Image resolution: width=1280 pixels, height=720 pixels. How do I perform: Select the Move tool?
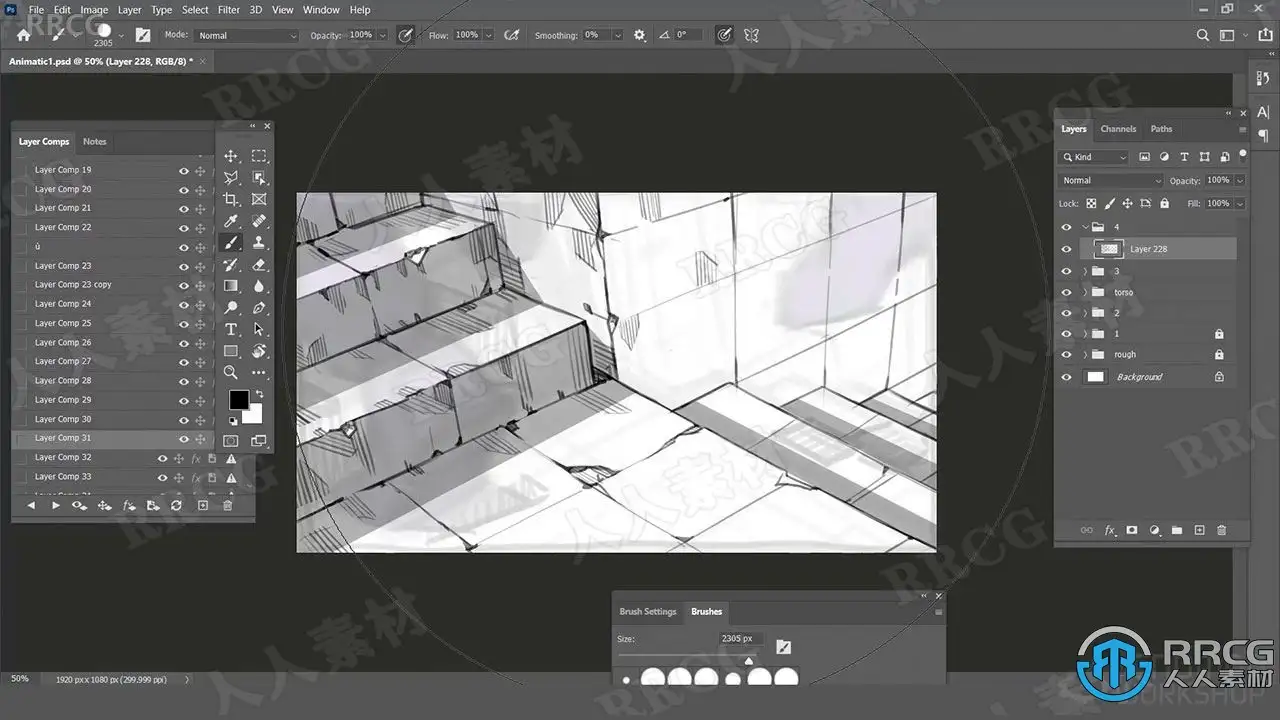(x=231, y=156)
